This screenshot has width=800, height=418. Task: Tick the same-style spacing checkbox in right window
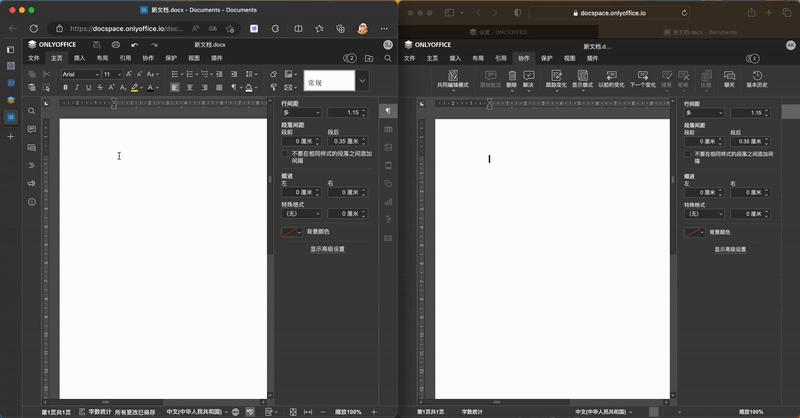tap(688, 154)
